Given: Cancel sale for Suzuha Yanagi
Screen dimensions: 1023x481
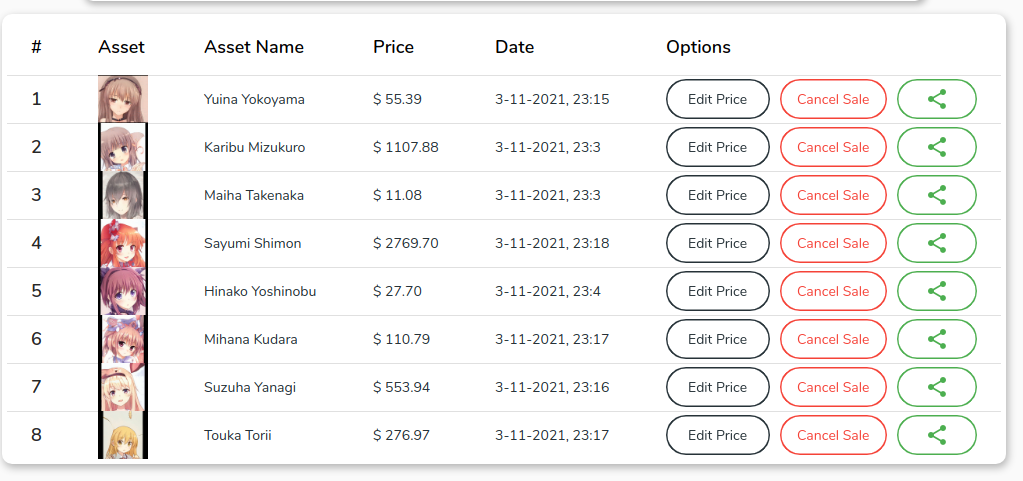Looking at the screenshot, I should pos(833,387).
